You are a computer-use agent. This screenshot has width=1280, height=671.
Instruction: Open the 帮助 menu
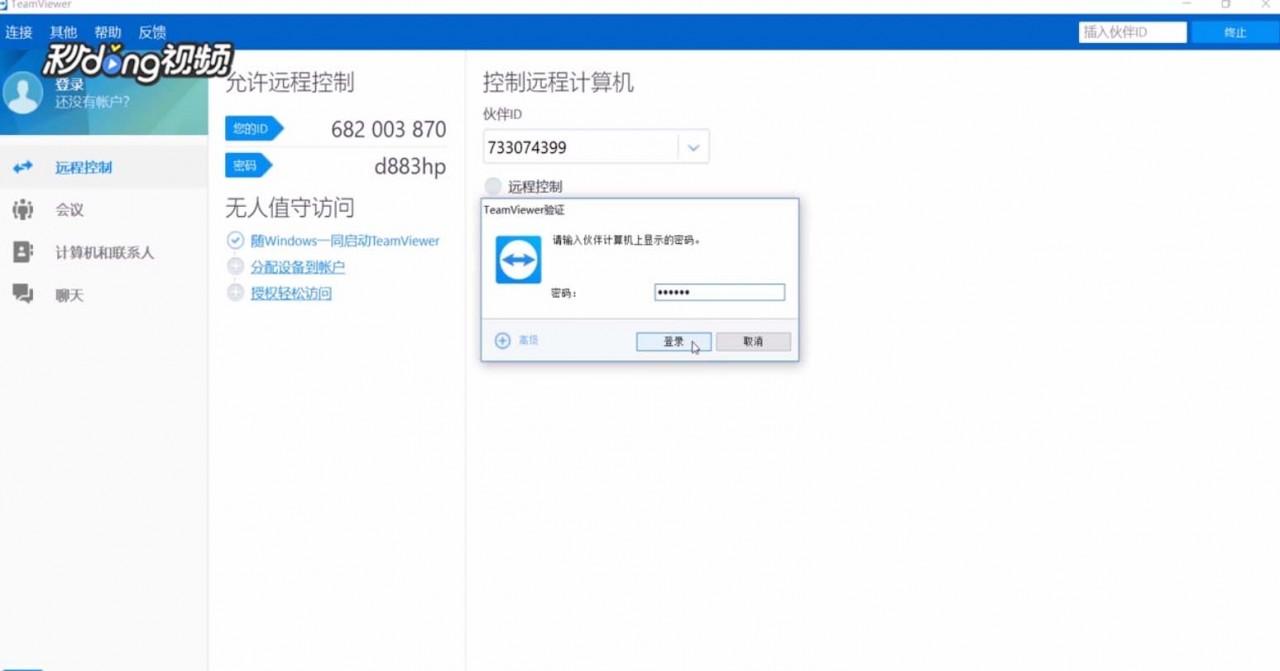click(x=107, y=31)
